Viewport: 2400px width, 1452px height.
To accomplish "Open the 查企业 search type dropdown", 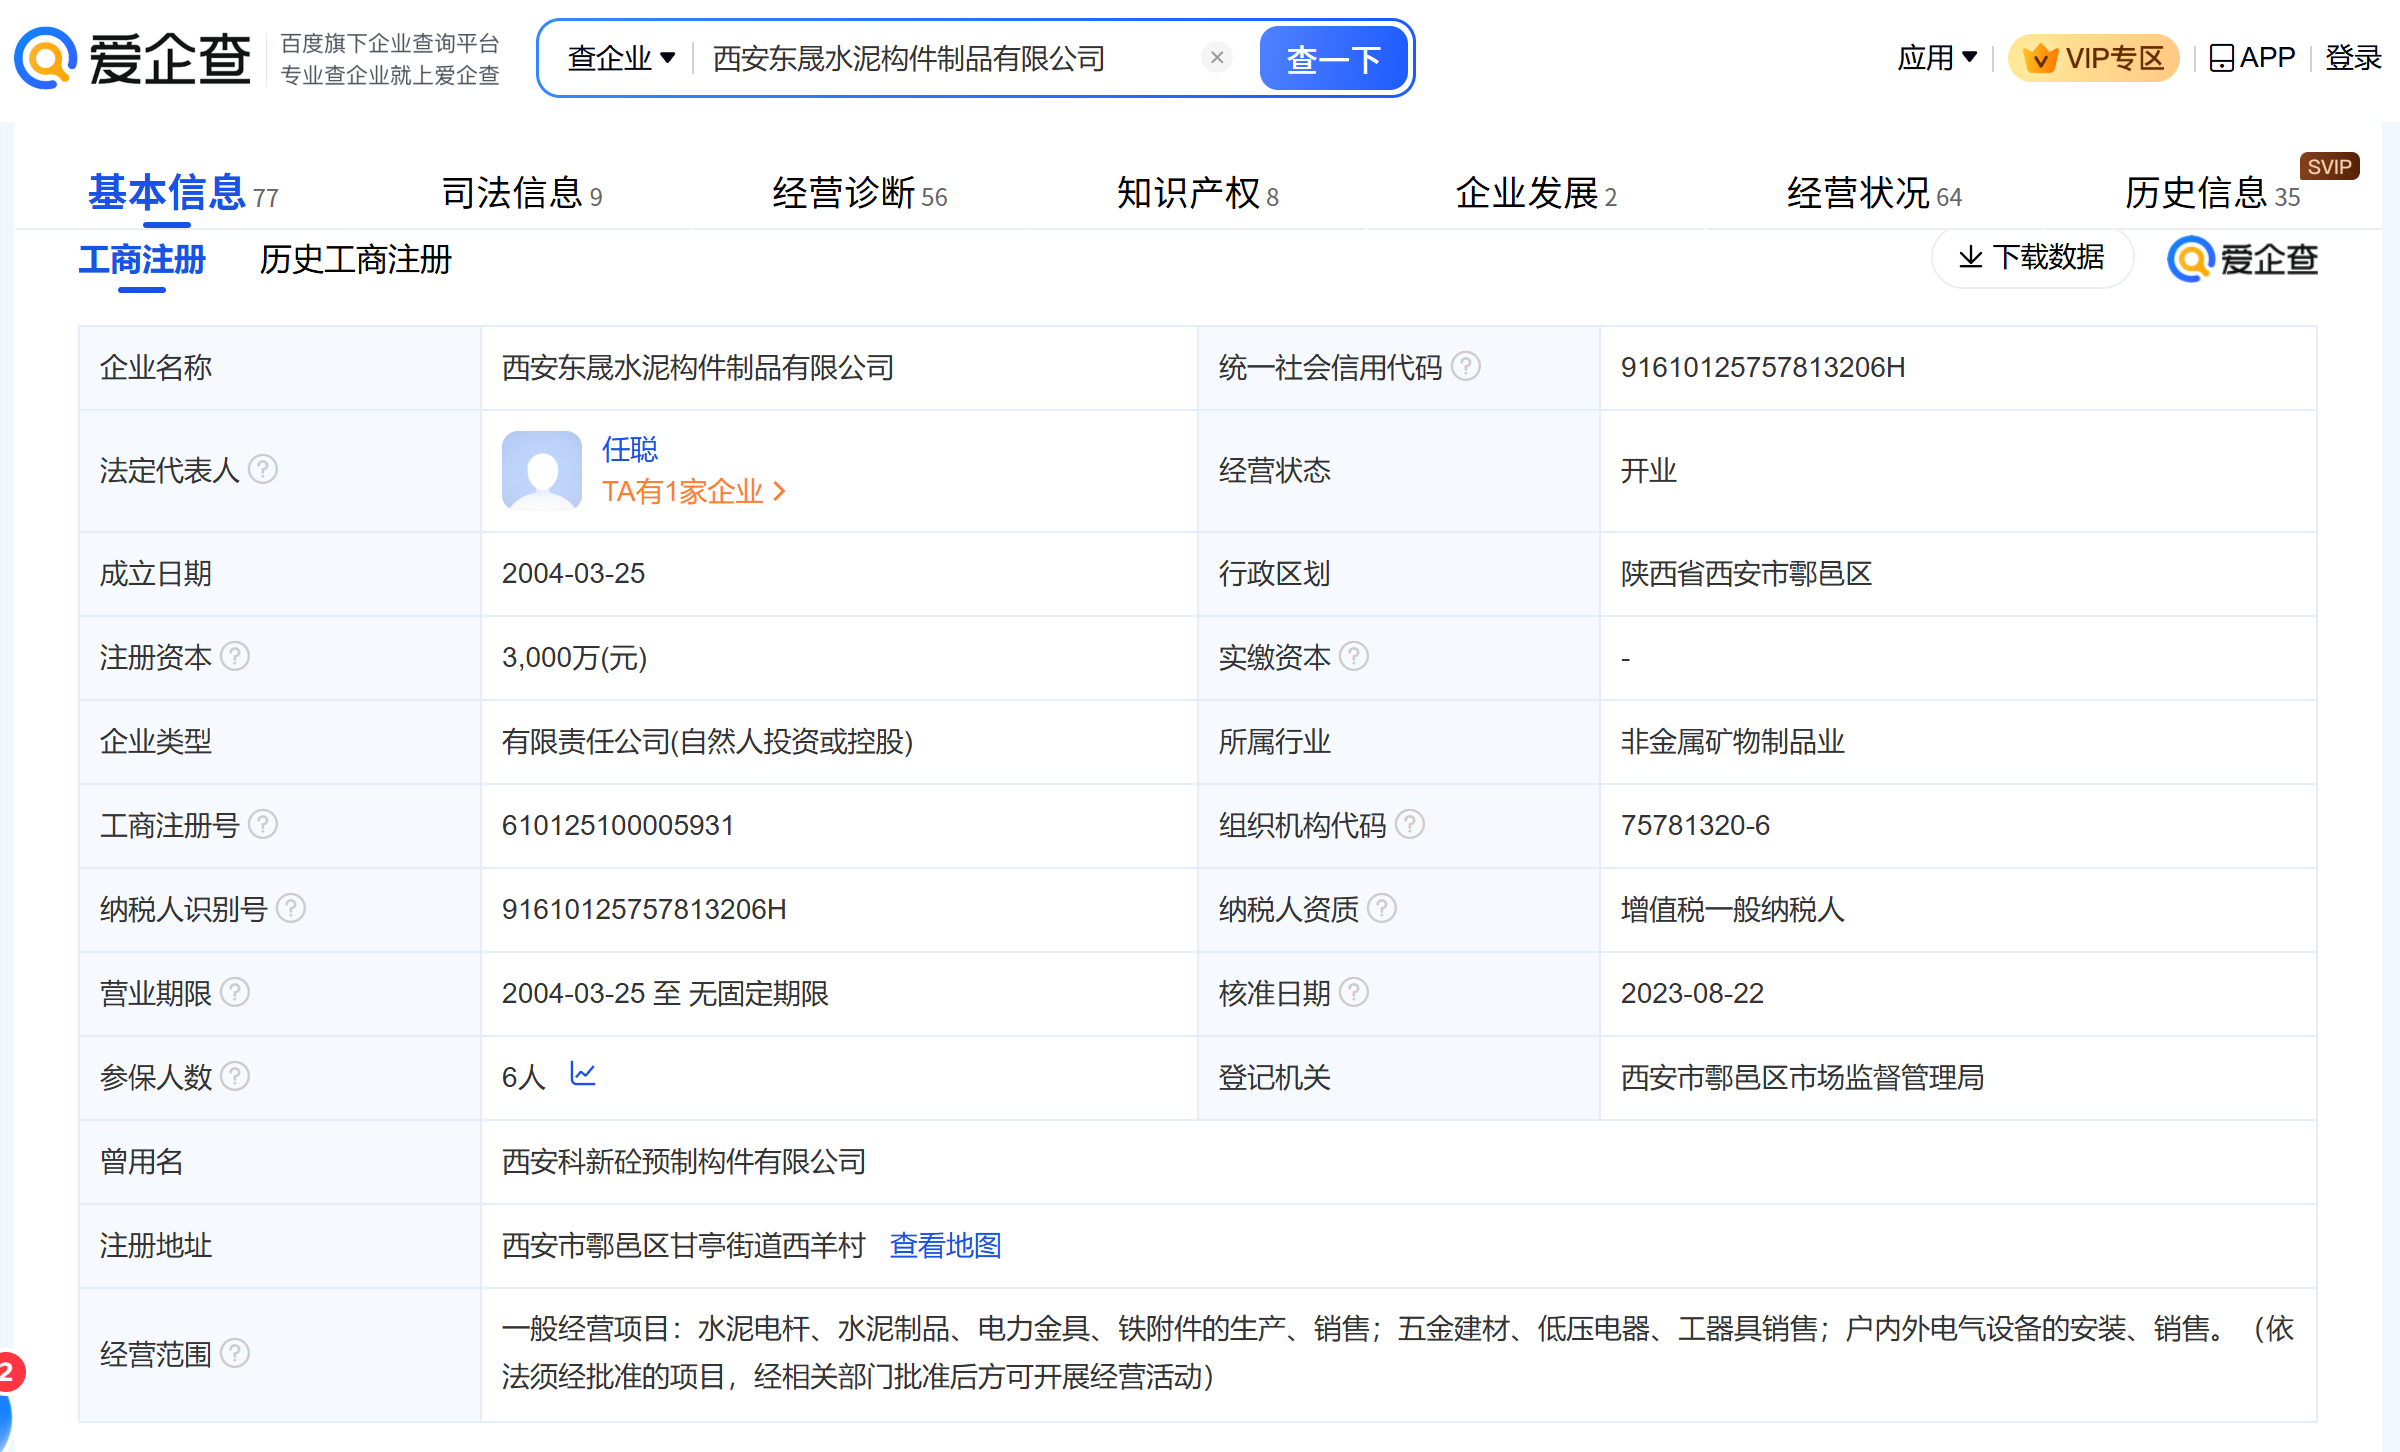I will point(620,58).
